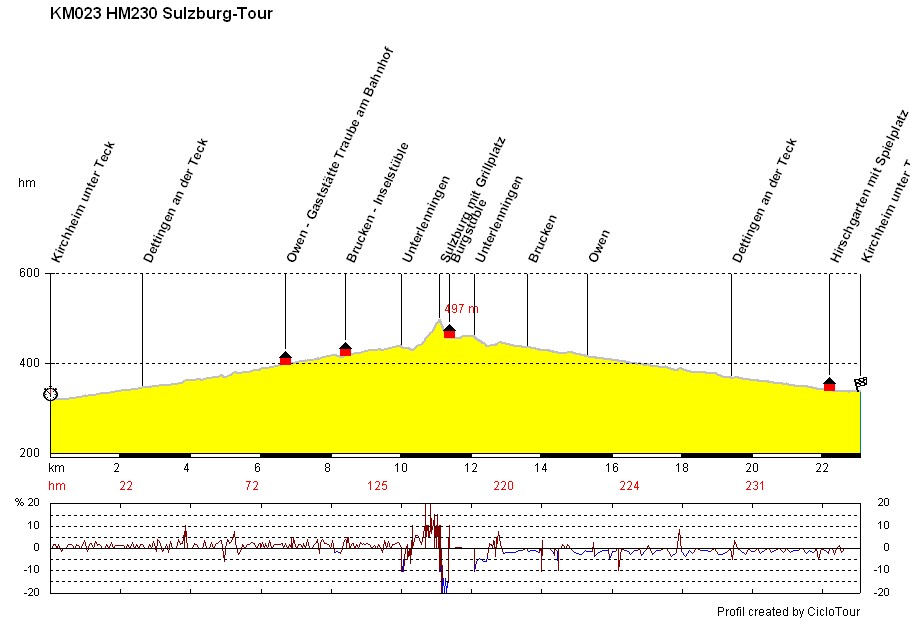910x618 pixels.
Task: Select the house marker below Owen Gaststätte Traube
Action: 286,358
